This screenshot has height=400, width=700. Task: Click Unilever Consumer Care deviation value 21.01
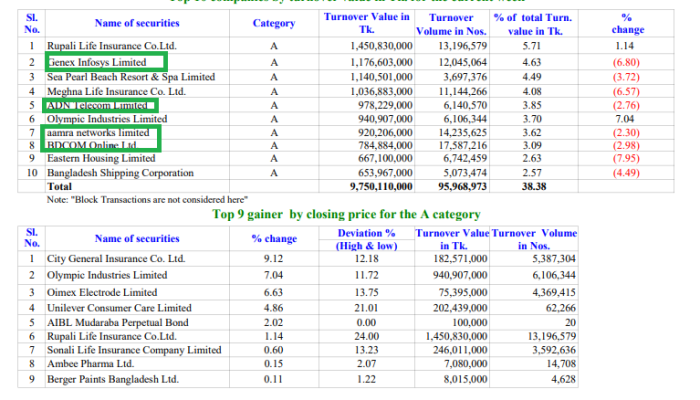367,308
